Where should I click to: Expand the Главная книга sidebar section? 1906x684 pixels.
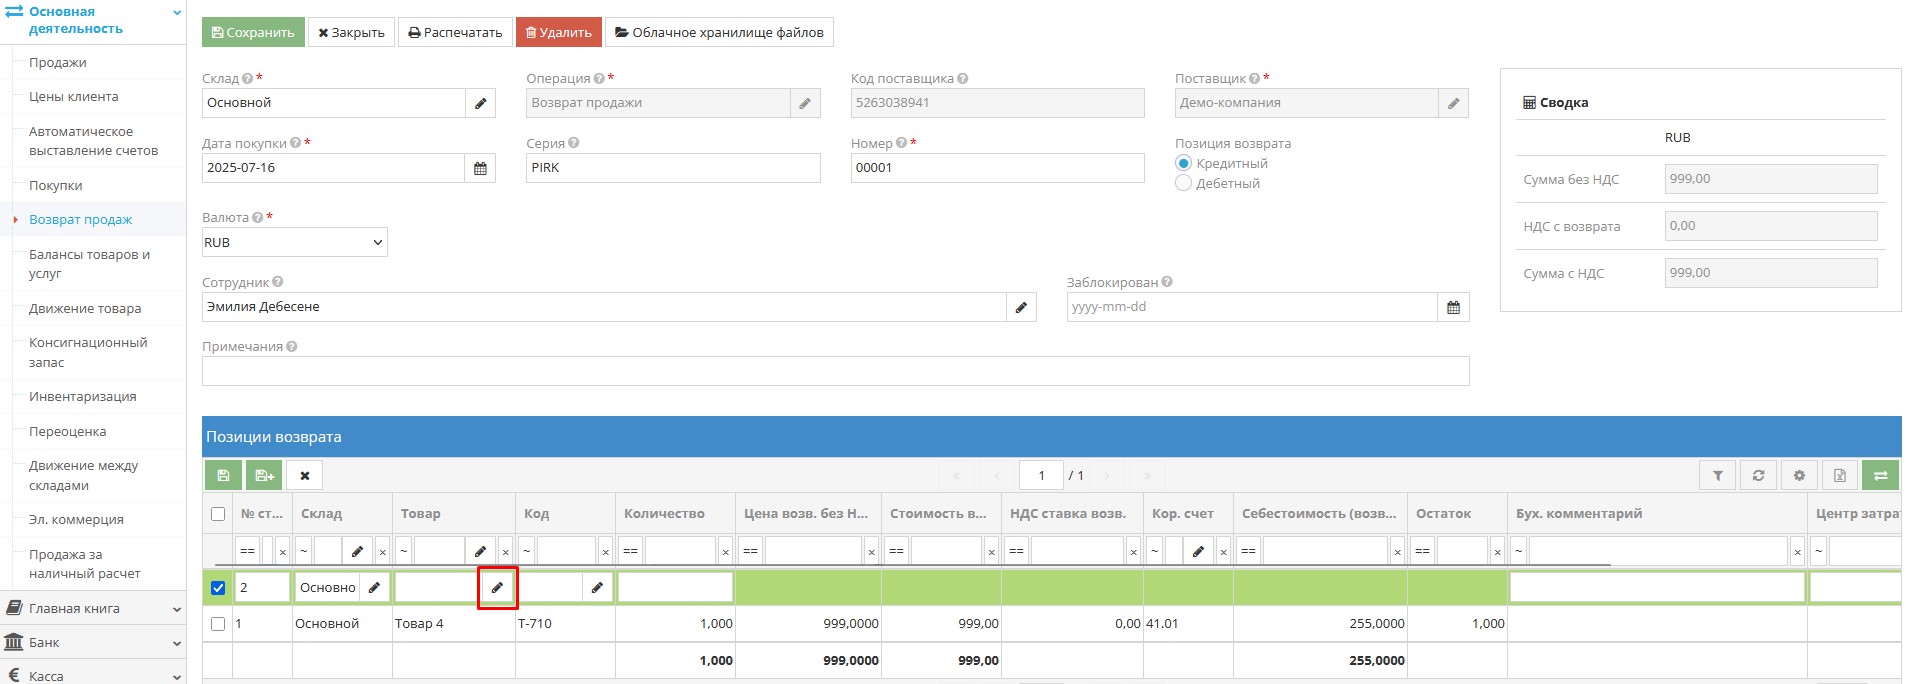pyautogui.click(x=92, y=608)
